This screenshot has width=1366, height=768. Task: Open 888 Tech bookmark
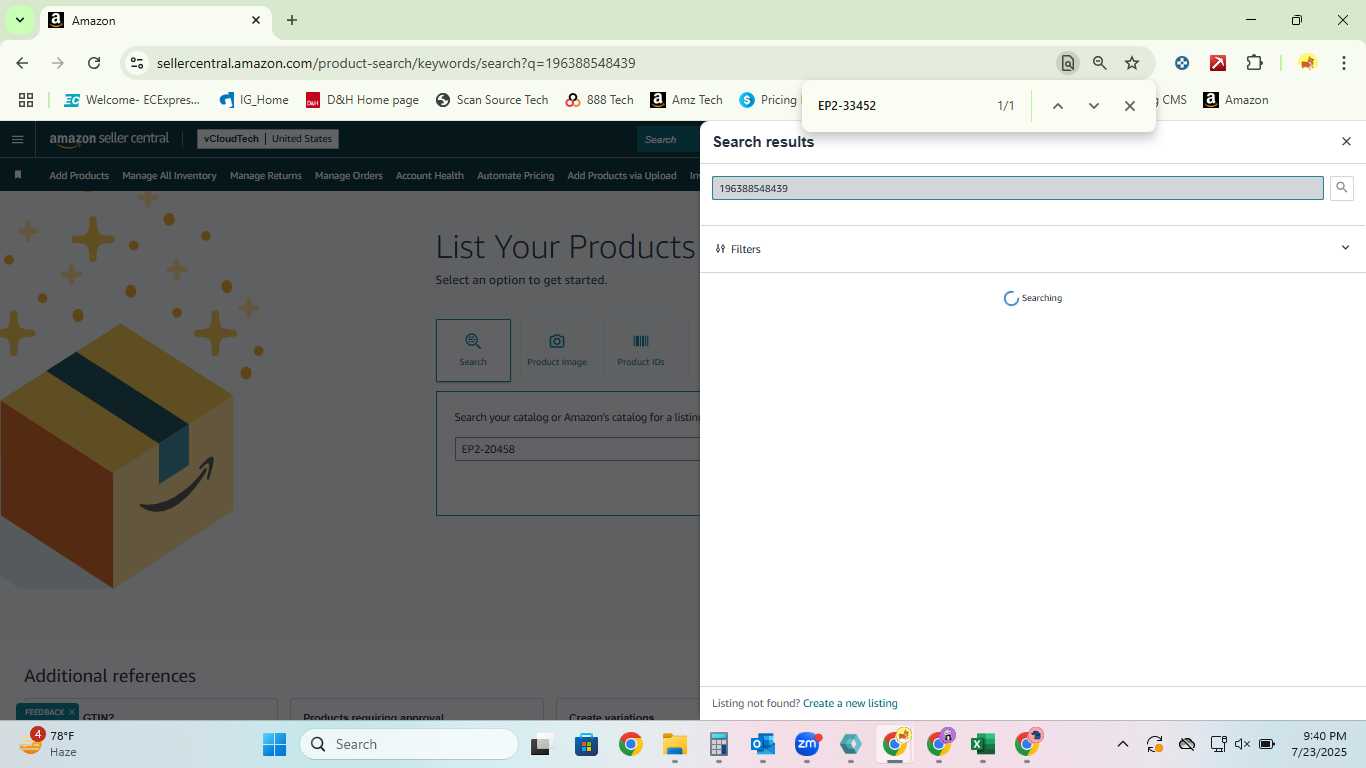pos(599,100)
